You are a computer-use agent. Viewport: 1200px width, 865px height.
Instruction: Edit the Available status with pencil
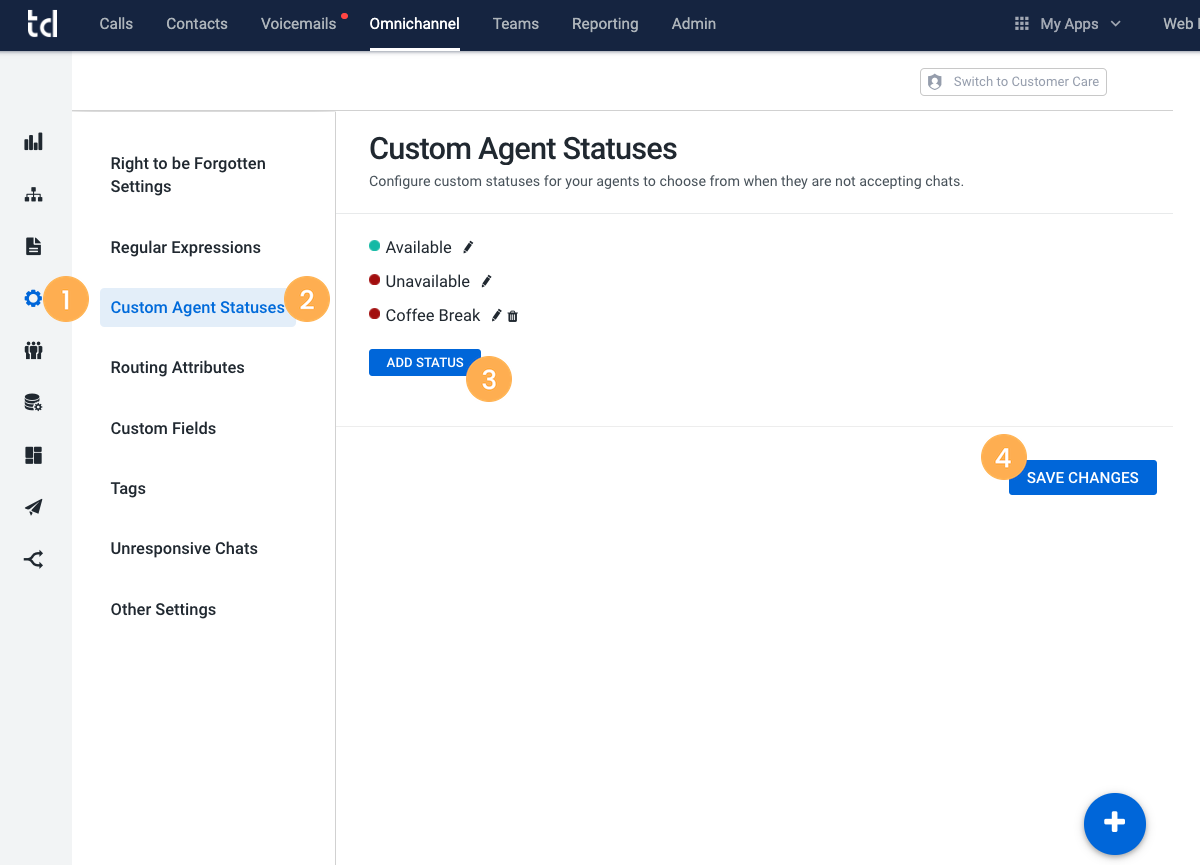pos(468,247)
